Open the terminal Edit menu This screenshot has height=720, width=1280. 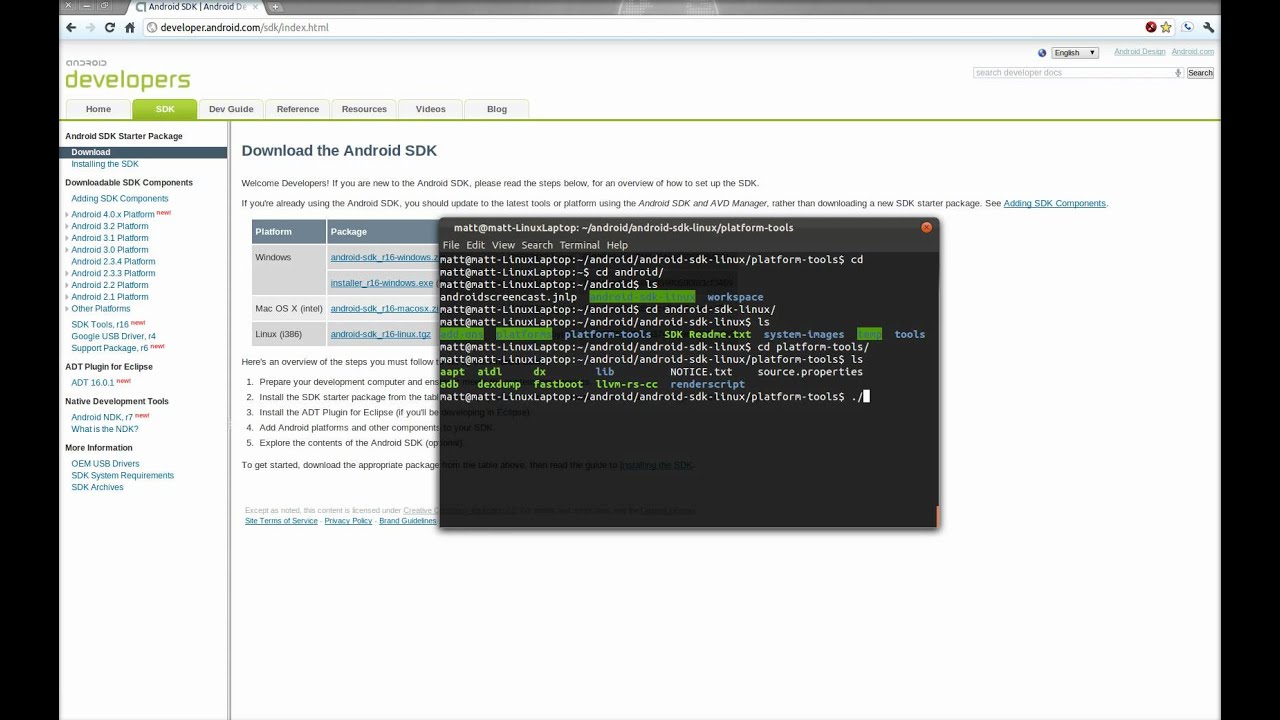pos(475,245)
